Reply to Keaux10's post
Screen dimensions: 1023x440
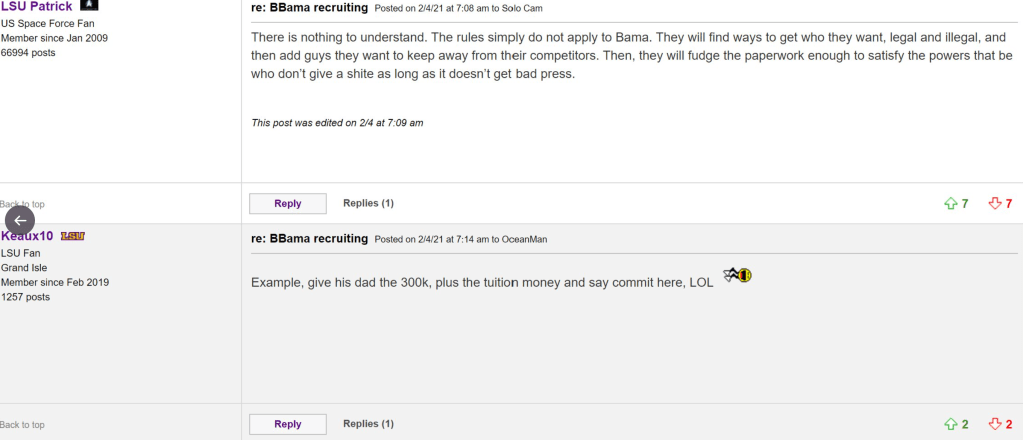coord(287,424)
